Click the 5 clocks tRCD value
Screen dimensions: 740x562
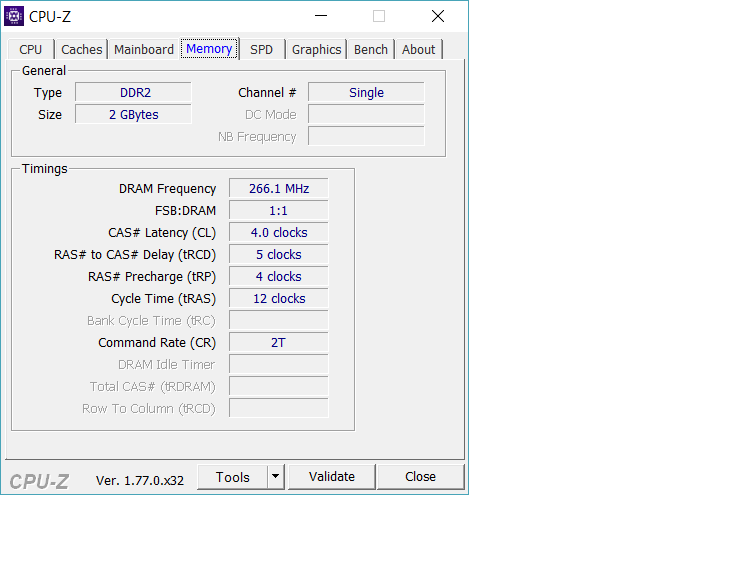(279, 255)
